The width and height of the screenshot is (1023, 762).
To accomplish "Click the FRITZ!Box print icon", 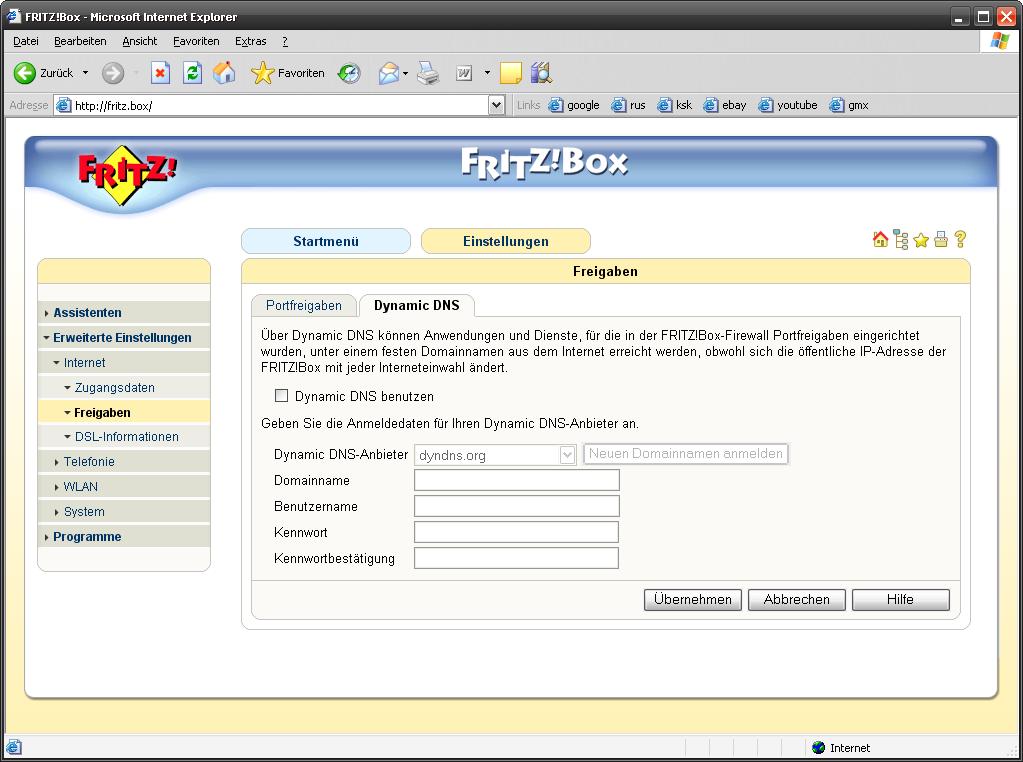I will (x=941, y=240).
